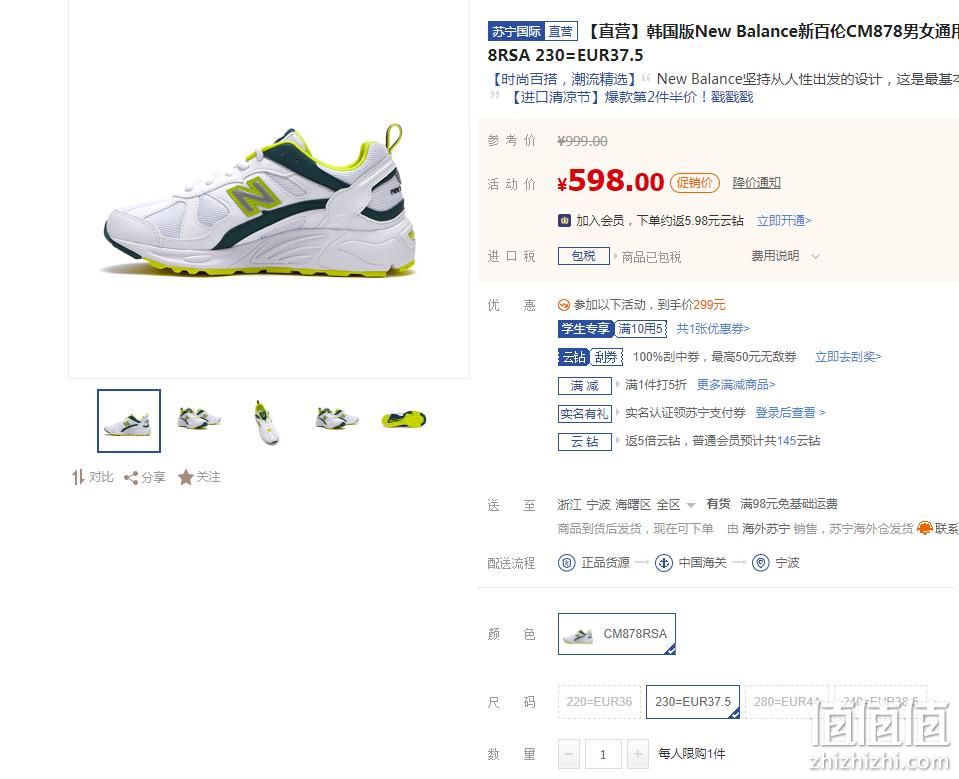Click the 满减 promotion tag
Viewport: 959px width, 779px height.
(585, 386)
